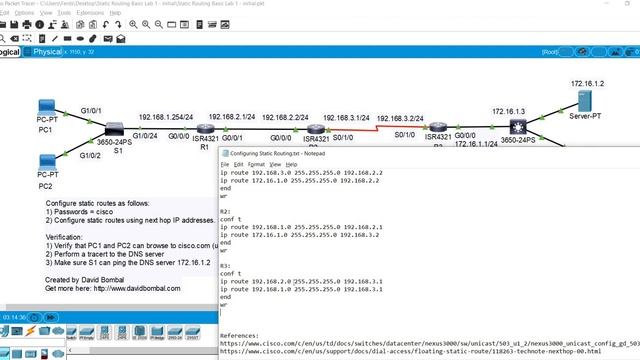Open the Tools menu in Packet Tracer
Image resolution: width=640 pixels, height=360 pixels.
point(64,13)
